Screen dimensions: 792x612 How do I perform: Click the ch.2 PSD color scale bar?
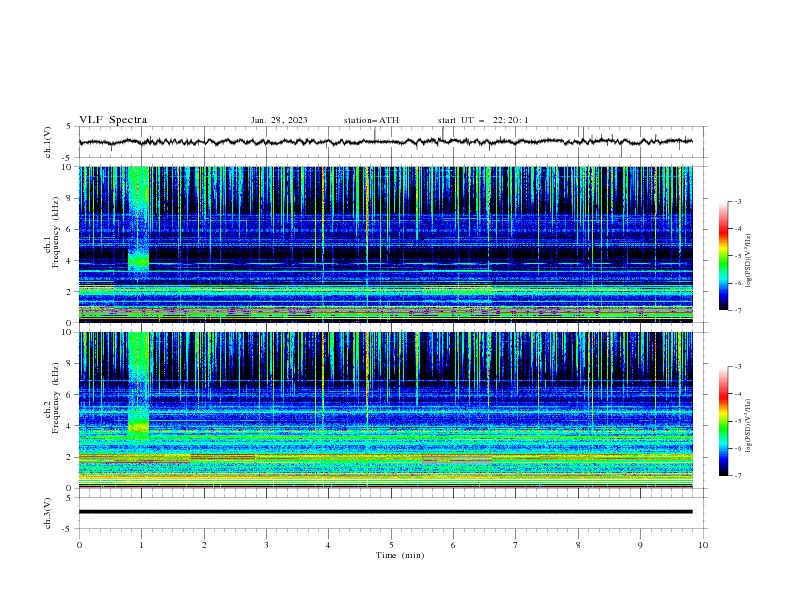723,421
